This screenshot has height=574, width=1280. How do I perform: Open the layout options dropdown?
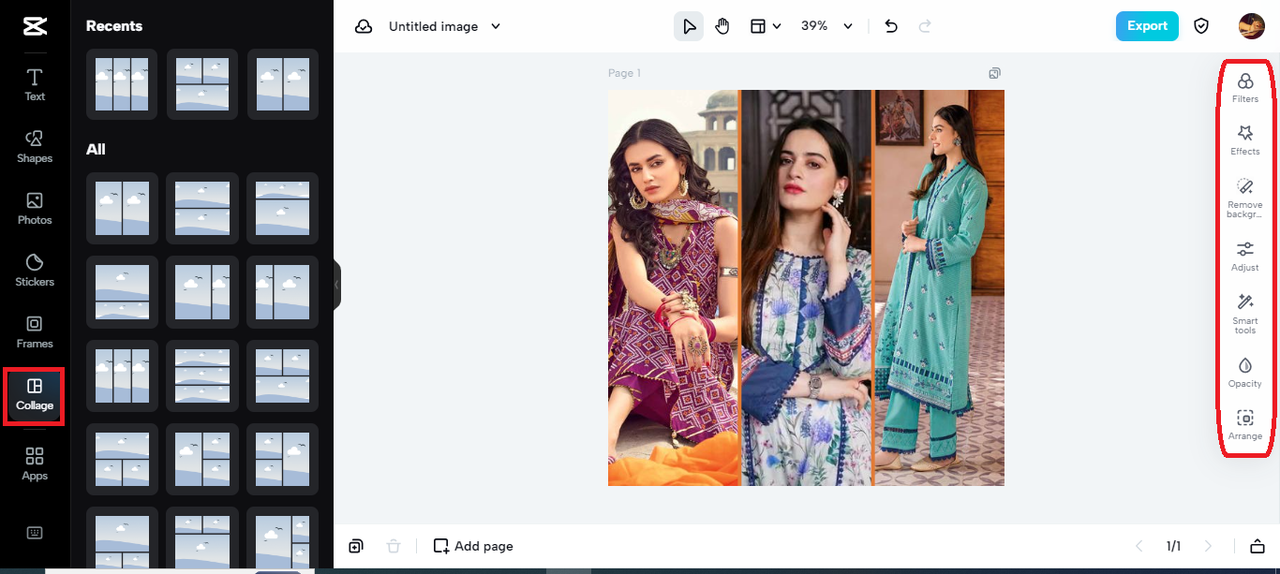766,26
